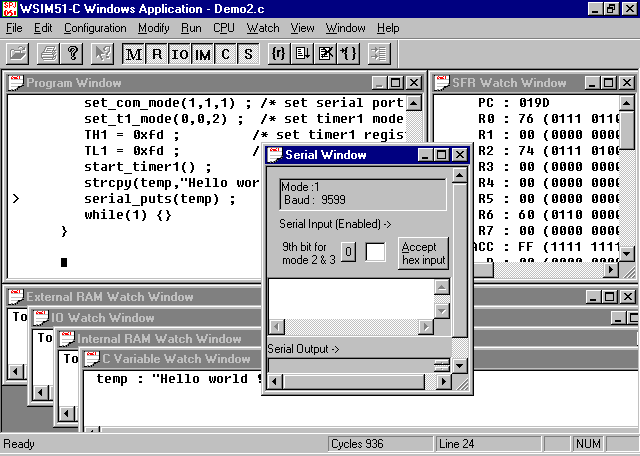The height and width of the screenshot is (456, 640).
Task: Click Program Window scroll up arrow
Action: pos(414,103)
